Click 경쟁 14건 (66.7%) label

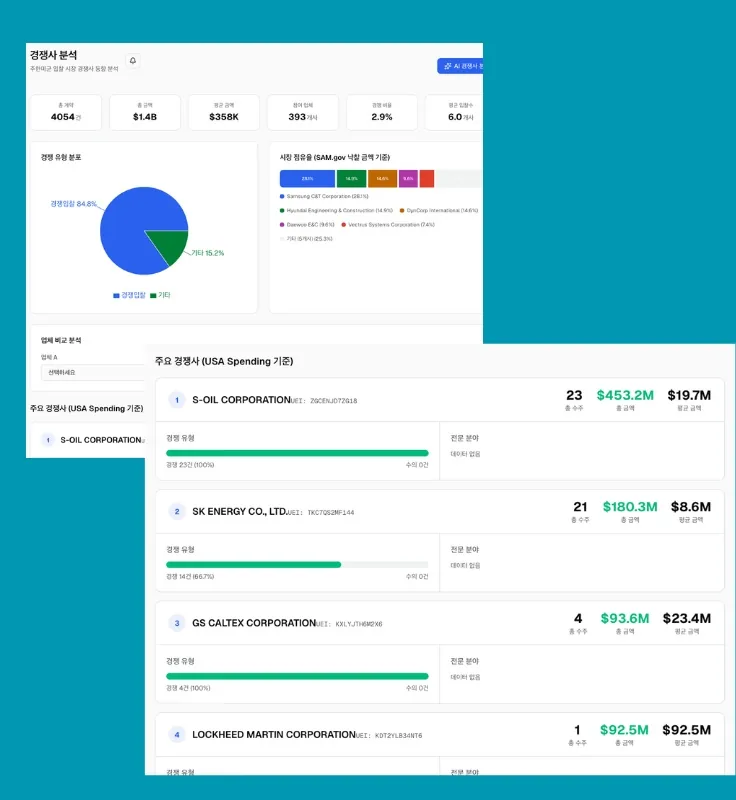tap(190, 577)
